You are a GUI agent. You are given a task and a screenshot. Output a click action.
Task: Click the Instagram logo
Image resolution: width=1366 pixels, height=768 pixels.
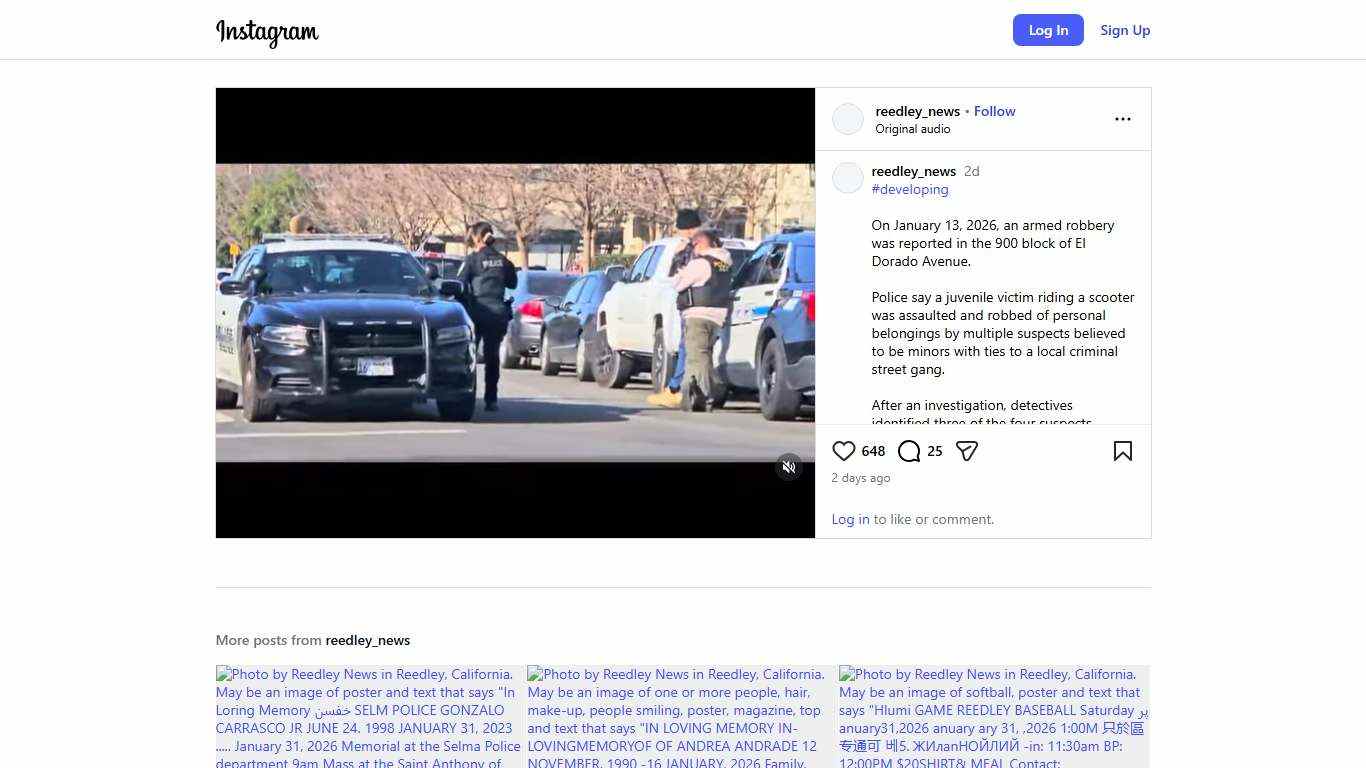tap(267, 31)
